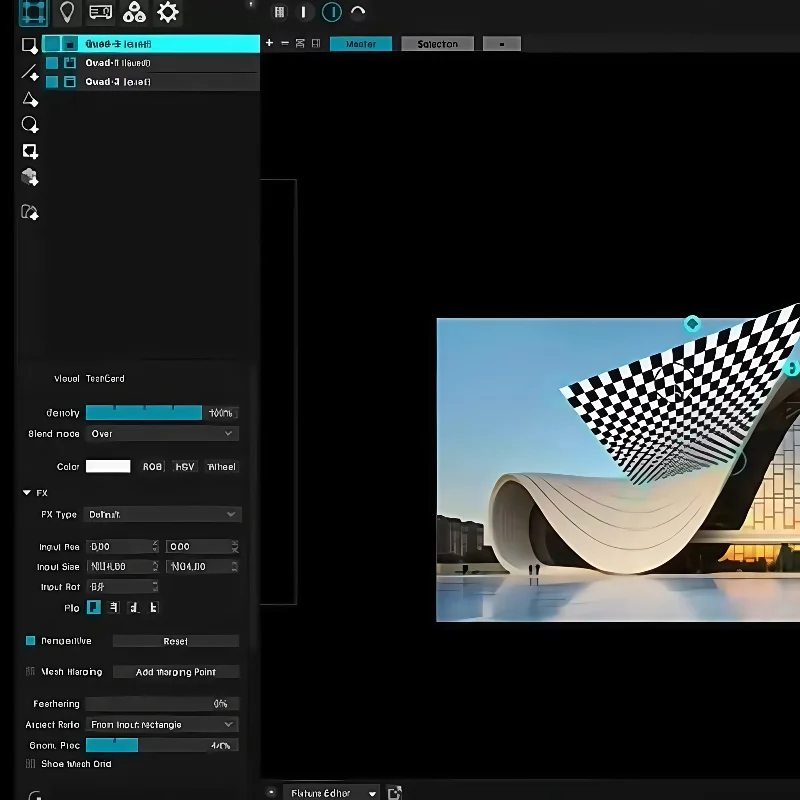The image size is (800, 800).
Task: Open the location pin tab icon
Action: click(x=67, y=12)
